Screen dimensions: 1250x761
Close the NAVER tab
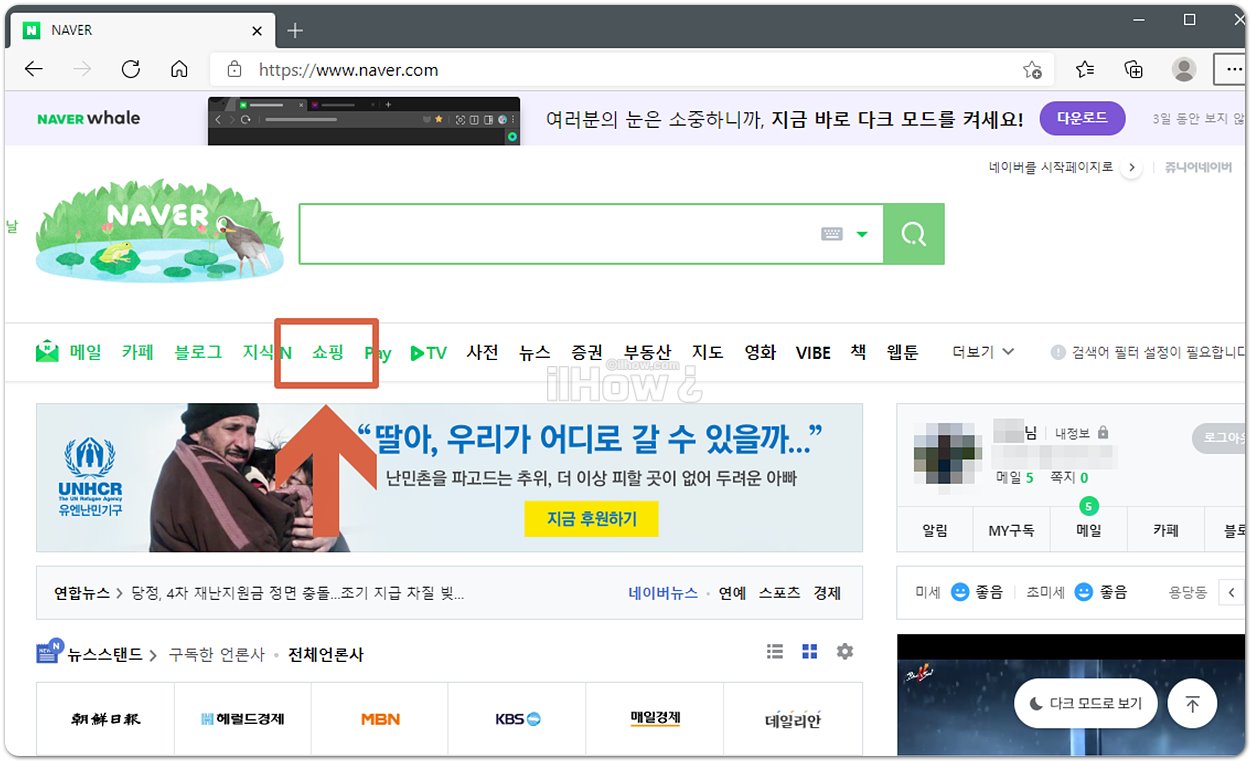(x=257, y=31)
